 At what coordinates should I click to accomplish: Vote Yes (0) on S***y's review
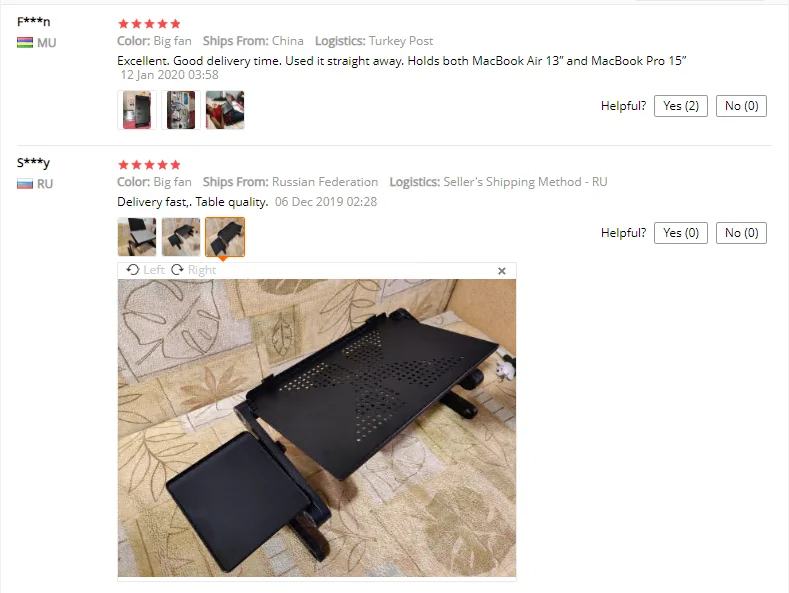click(681, 233)
